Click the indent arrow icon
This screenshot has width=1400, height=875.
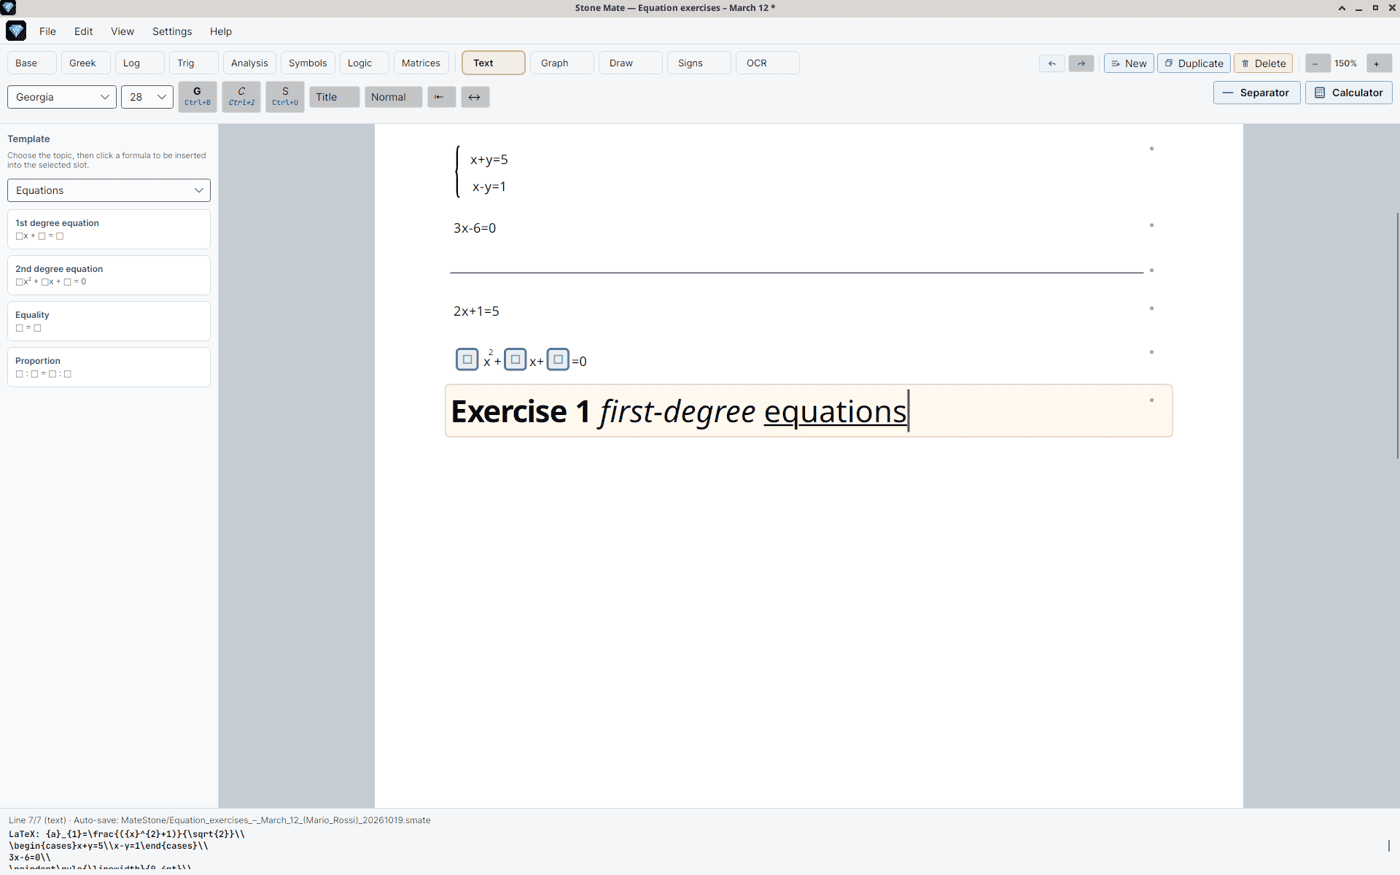(441, 97)
